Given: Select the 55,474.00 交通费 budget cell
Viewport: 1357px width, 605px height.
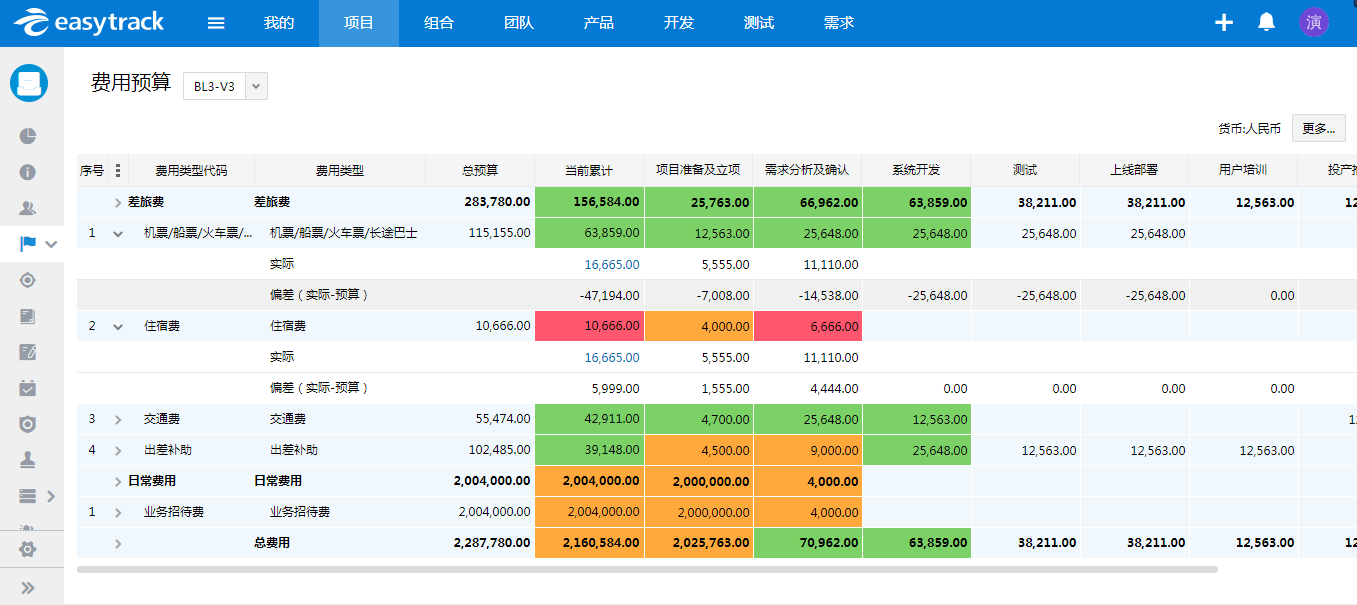Looking at the screenshot, I should point(480,420).
